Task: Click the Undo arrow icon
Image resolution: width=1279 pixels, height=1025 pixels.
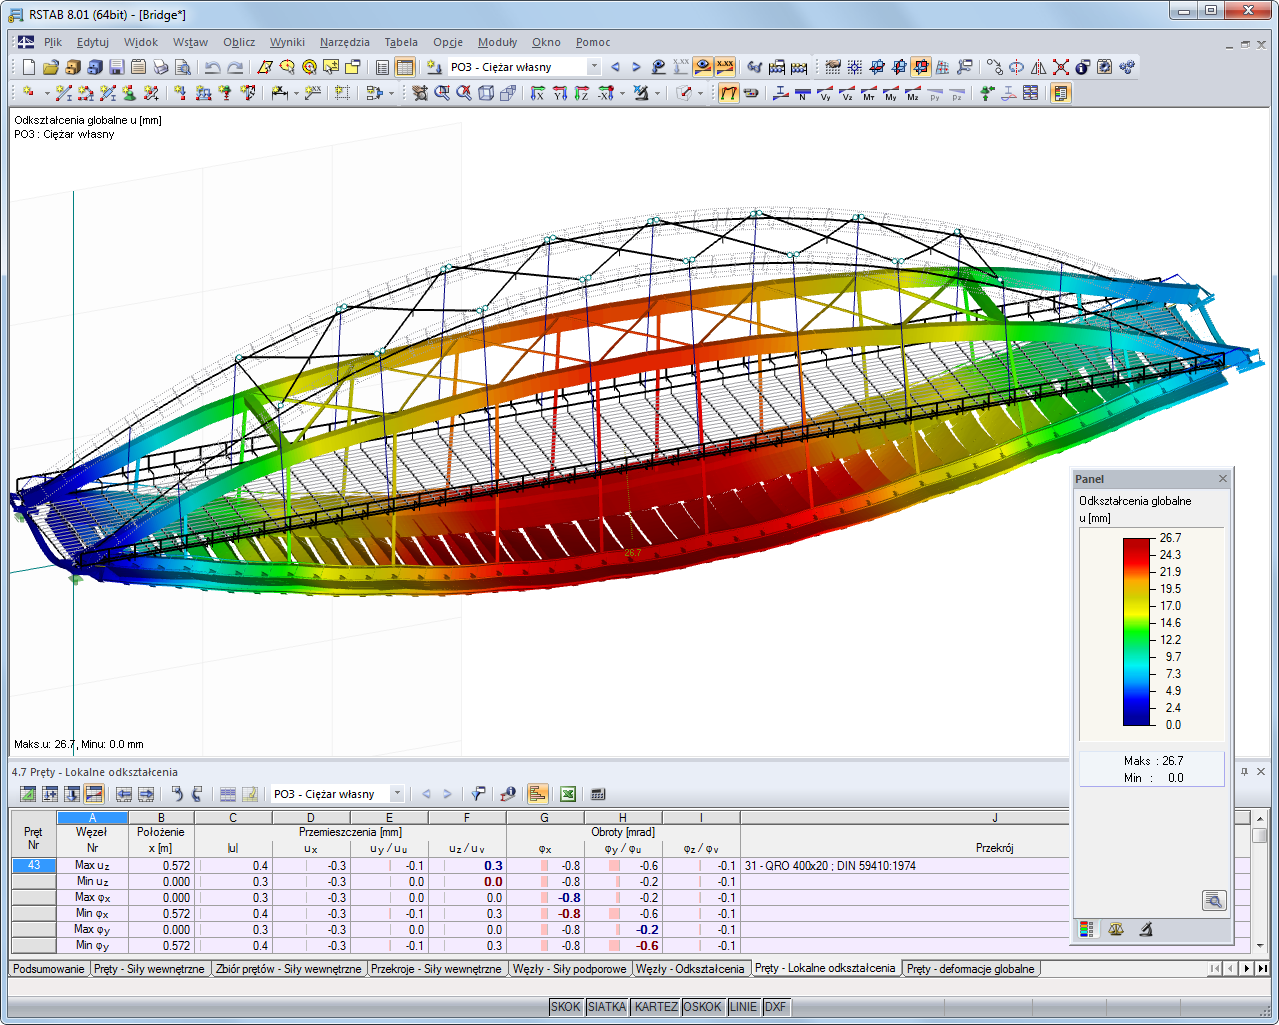Action: 212,67
